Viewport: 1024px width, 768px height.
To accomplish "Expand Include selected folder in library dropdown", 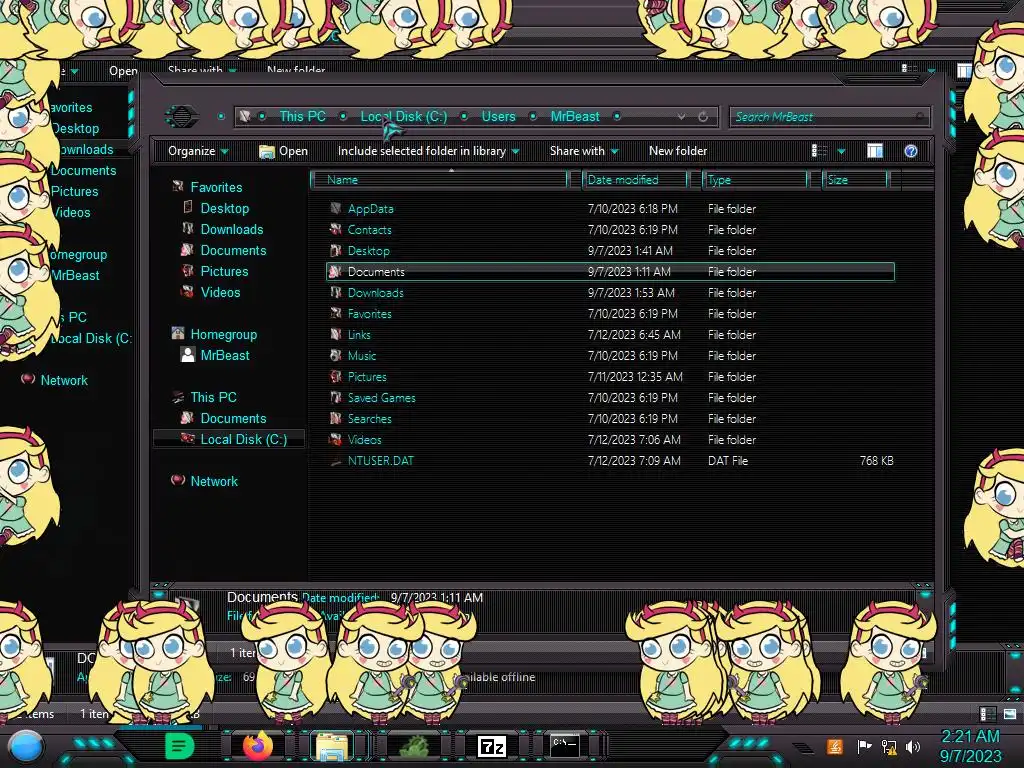I will (428, 151).
